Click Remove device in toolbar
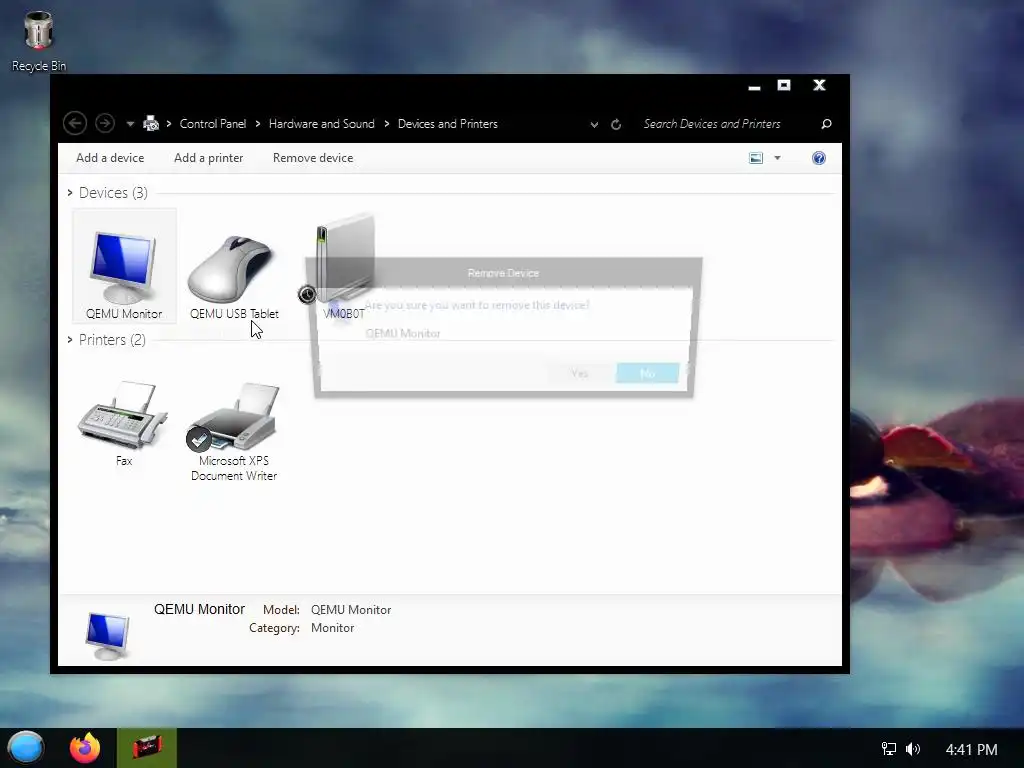Viewport: 1024px width, 768px height. [313, 158]
